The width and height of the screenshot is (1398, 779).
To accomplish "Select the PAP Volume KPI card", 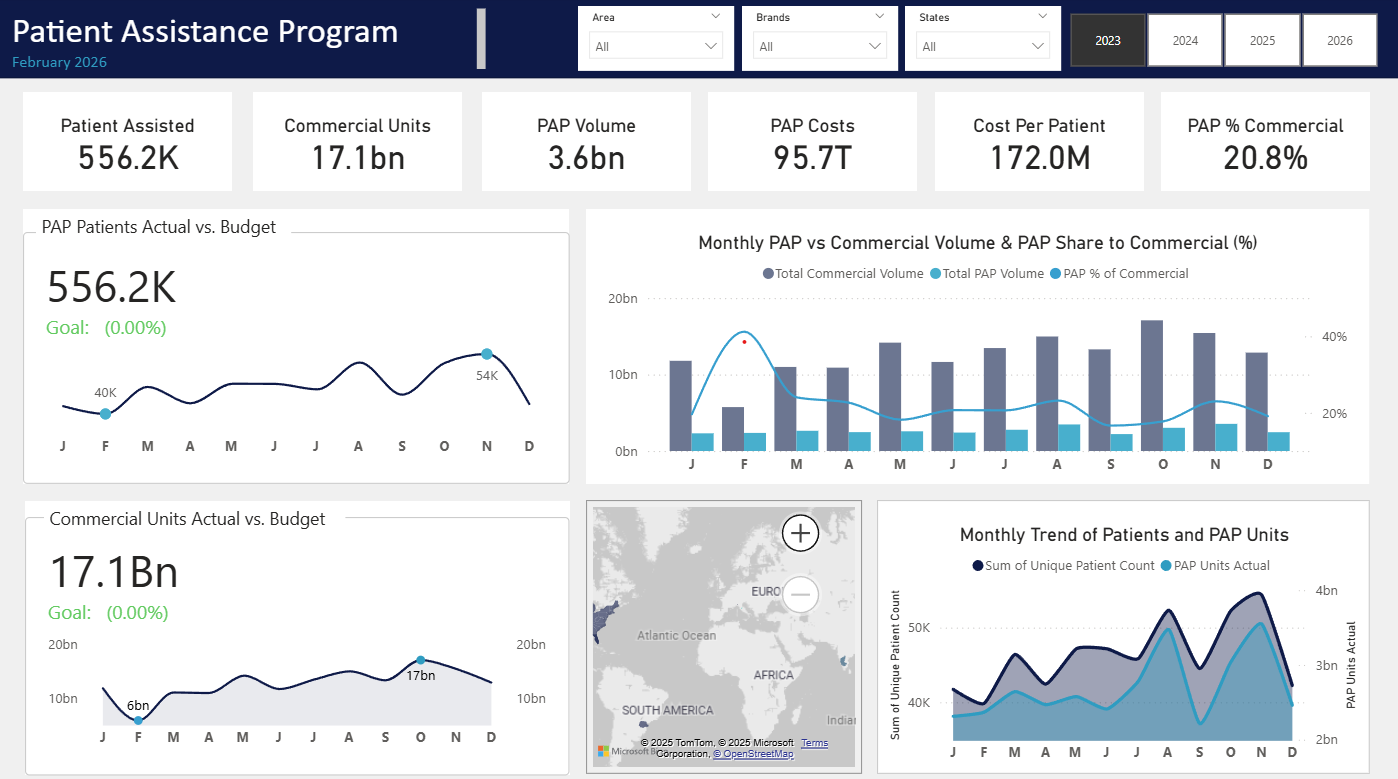I will point(586,141).
